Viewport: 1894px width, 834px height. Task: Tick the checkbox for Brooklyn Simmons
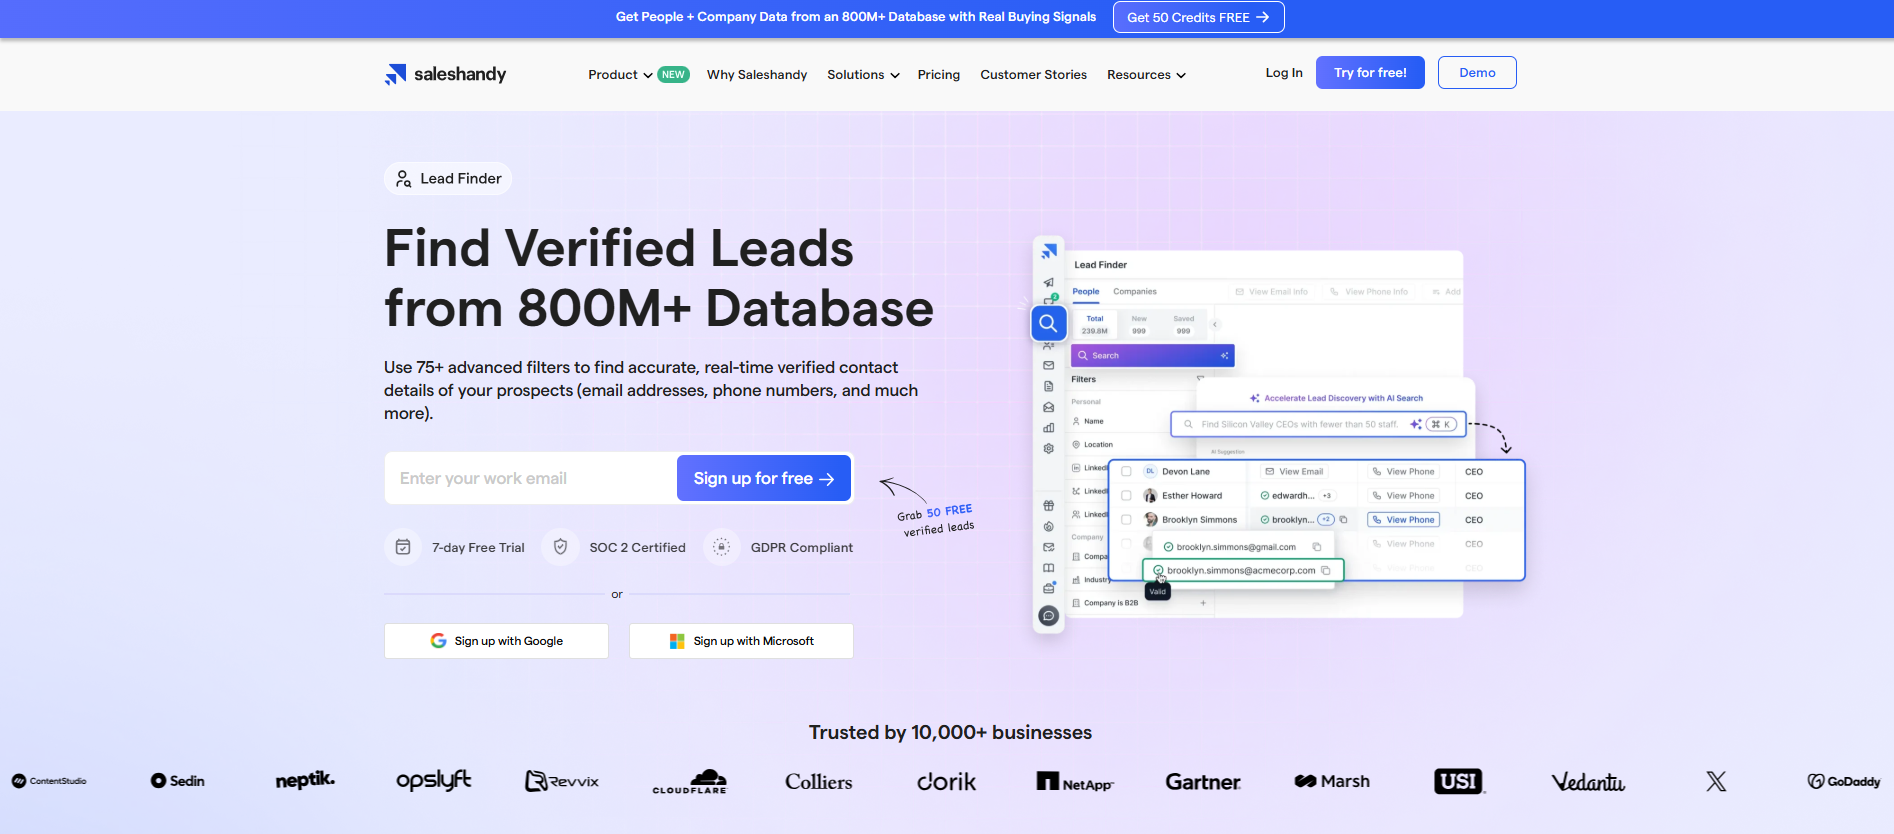pos(1126,520)
